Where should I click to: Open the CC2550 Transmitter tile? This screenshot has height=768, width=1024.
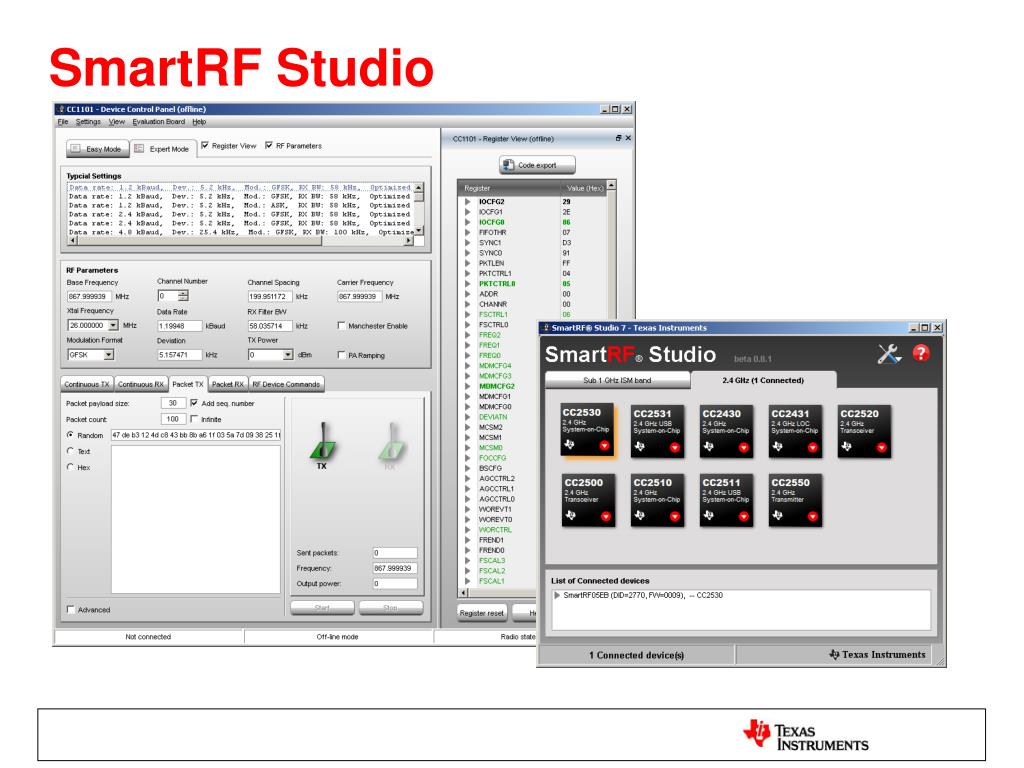click(x=795, y=500)
